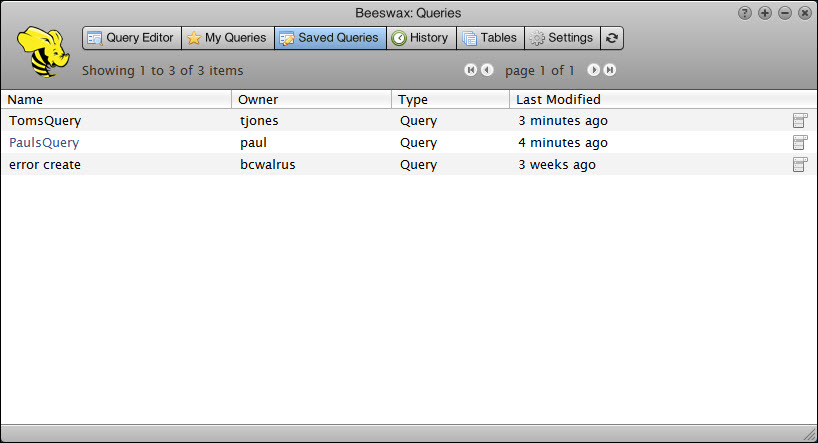Viewport: 818px width, 443px height.
Task: Show the Tables tab
Action: pyautogui.click(x=490, y=38)
